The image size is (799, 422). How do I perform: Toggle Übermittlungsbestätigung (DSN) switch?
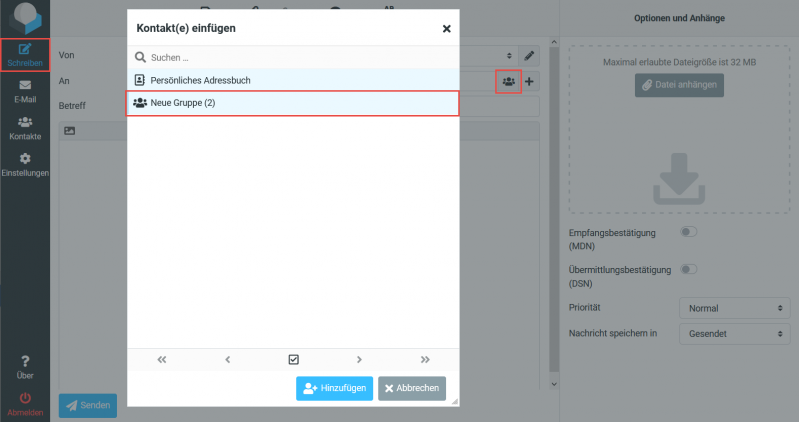(x=688, y=269)
